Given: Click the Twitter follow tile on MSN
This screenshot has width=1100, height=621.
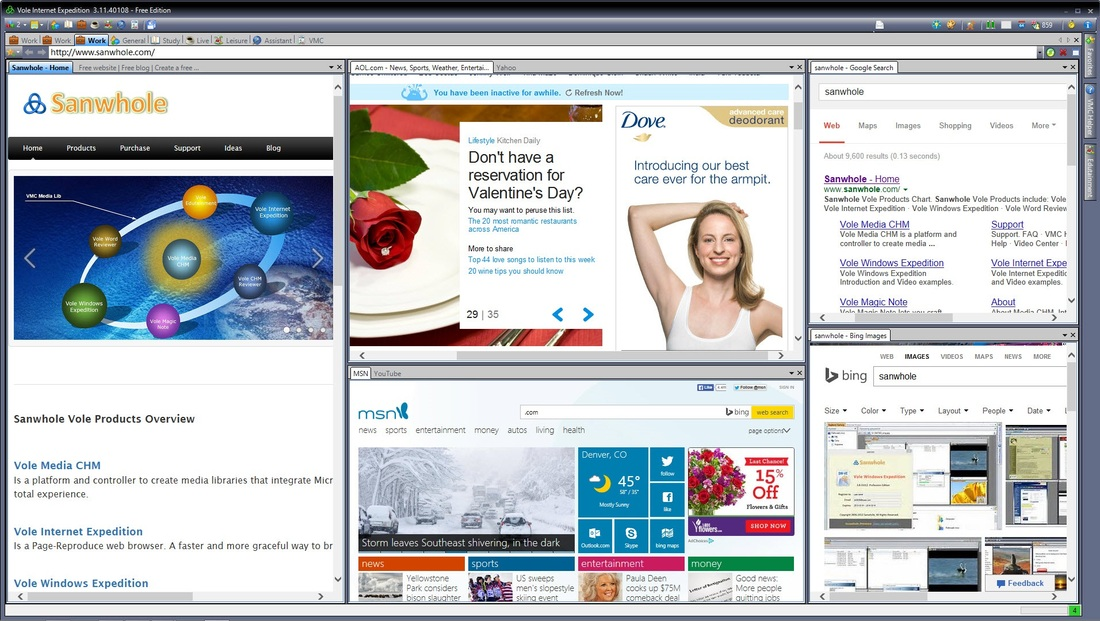Looking at the screenshot, I should (667, 465).
